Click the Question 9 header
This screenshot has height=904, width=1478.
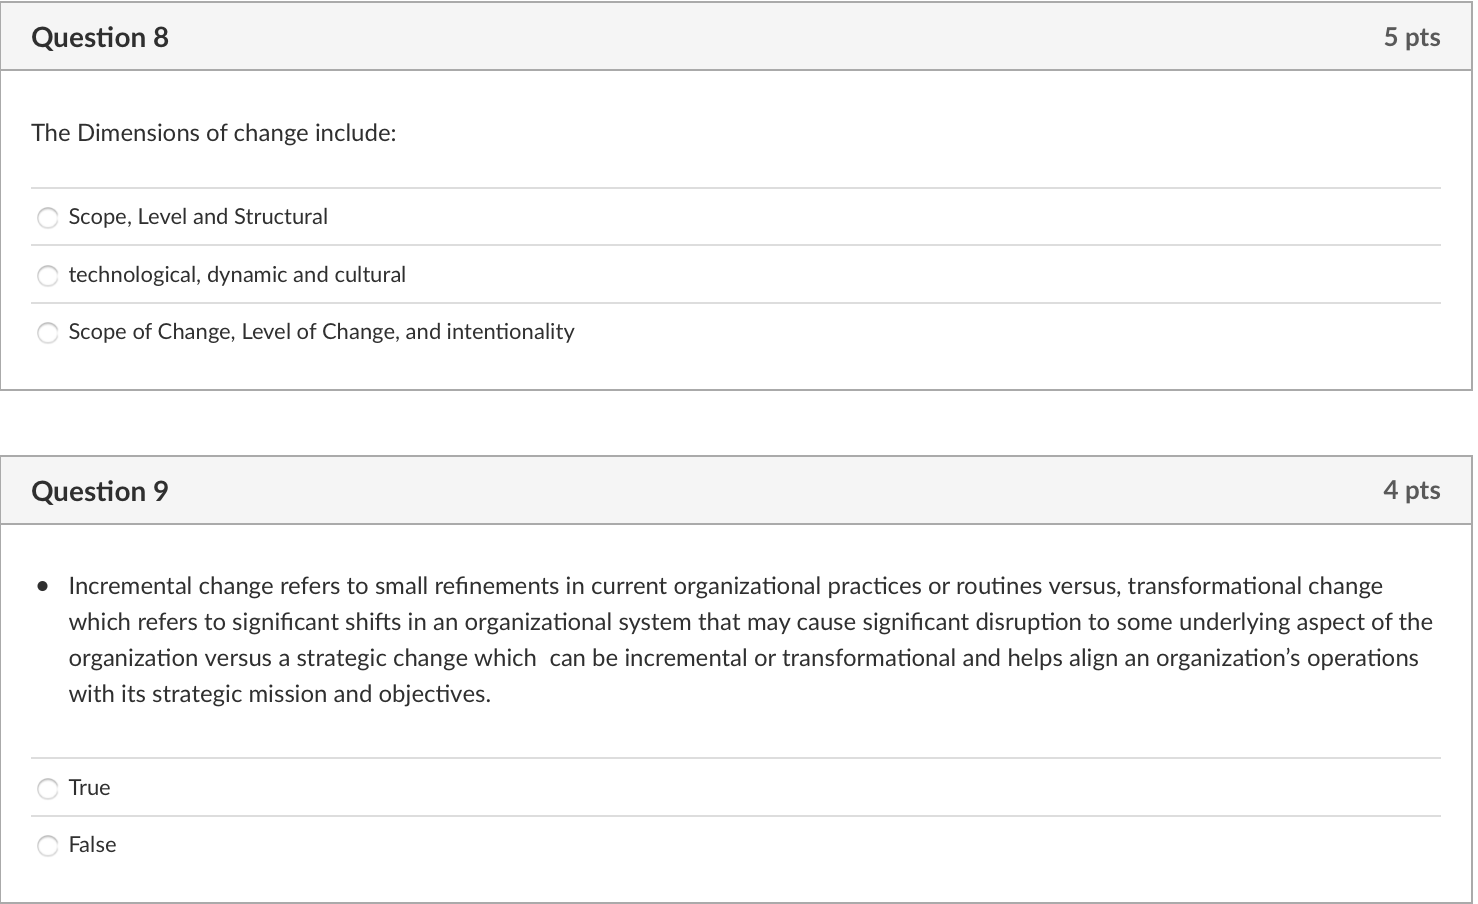point(100,490)
